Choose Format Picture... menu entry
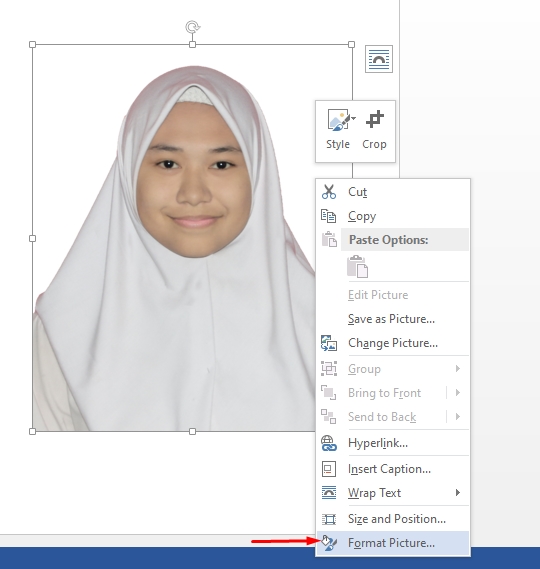This screenshot has height=569, width=540. [x=391, y=543]
